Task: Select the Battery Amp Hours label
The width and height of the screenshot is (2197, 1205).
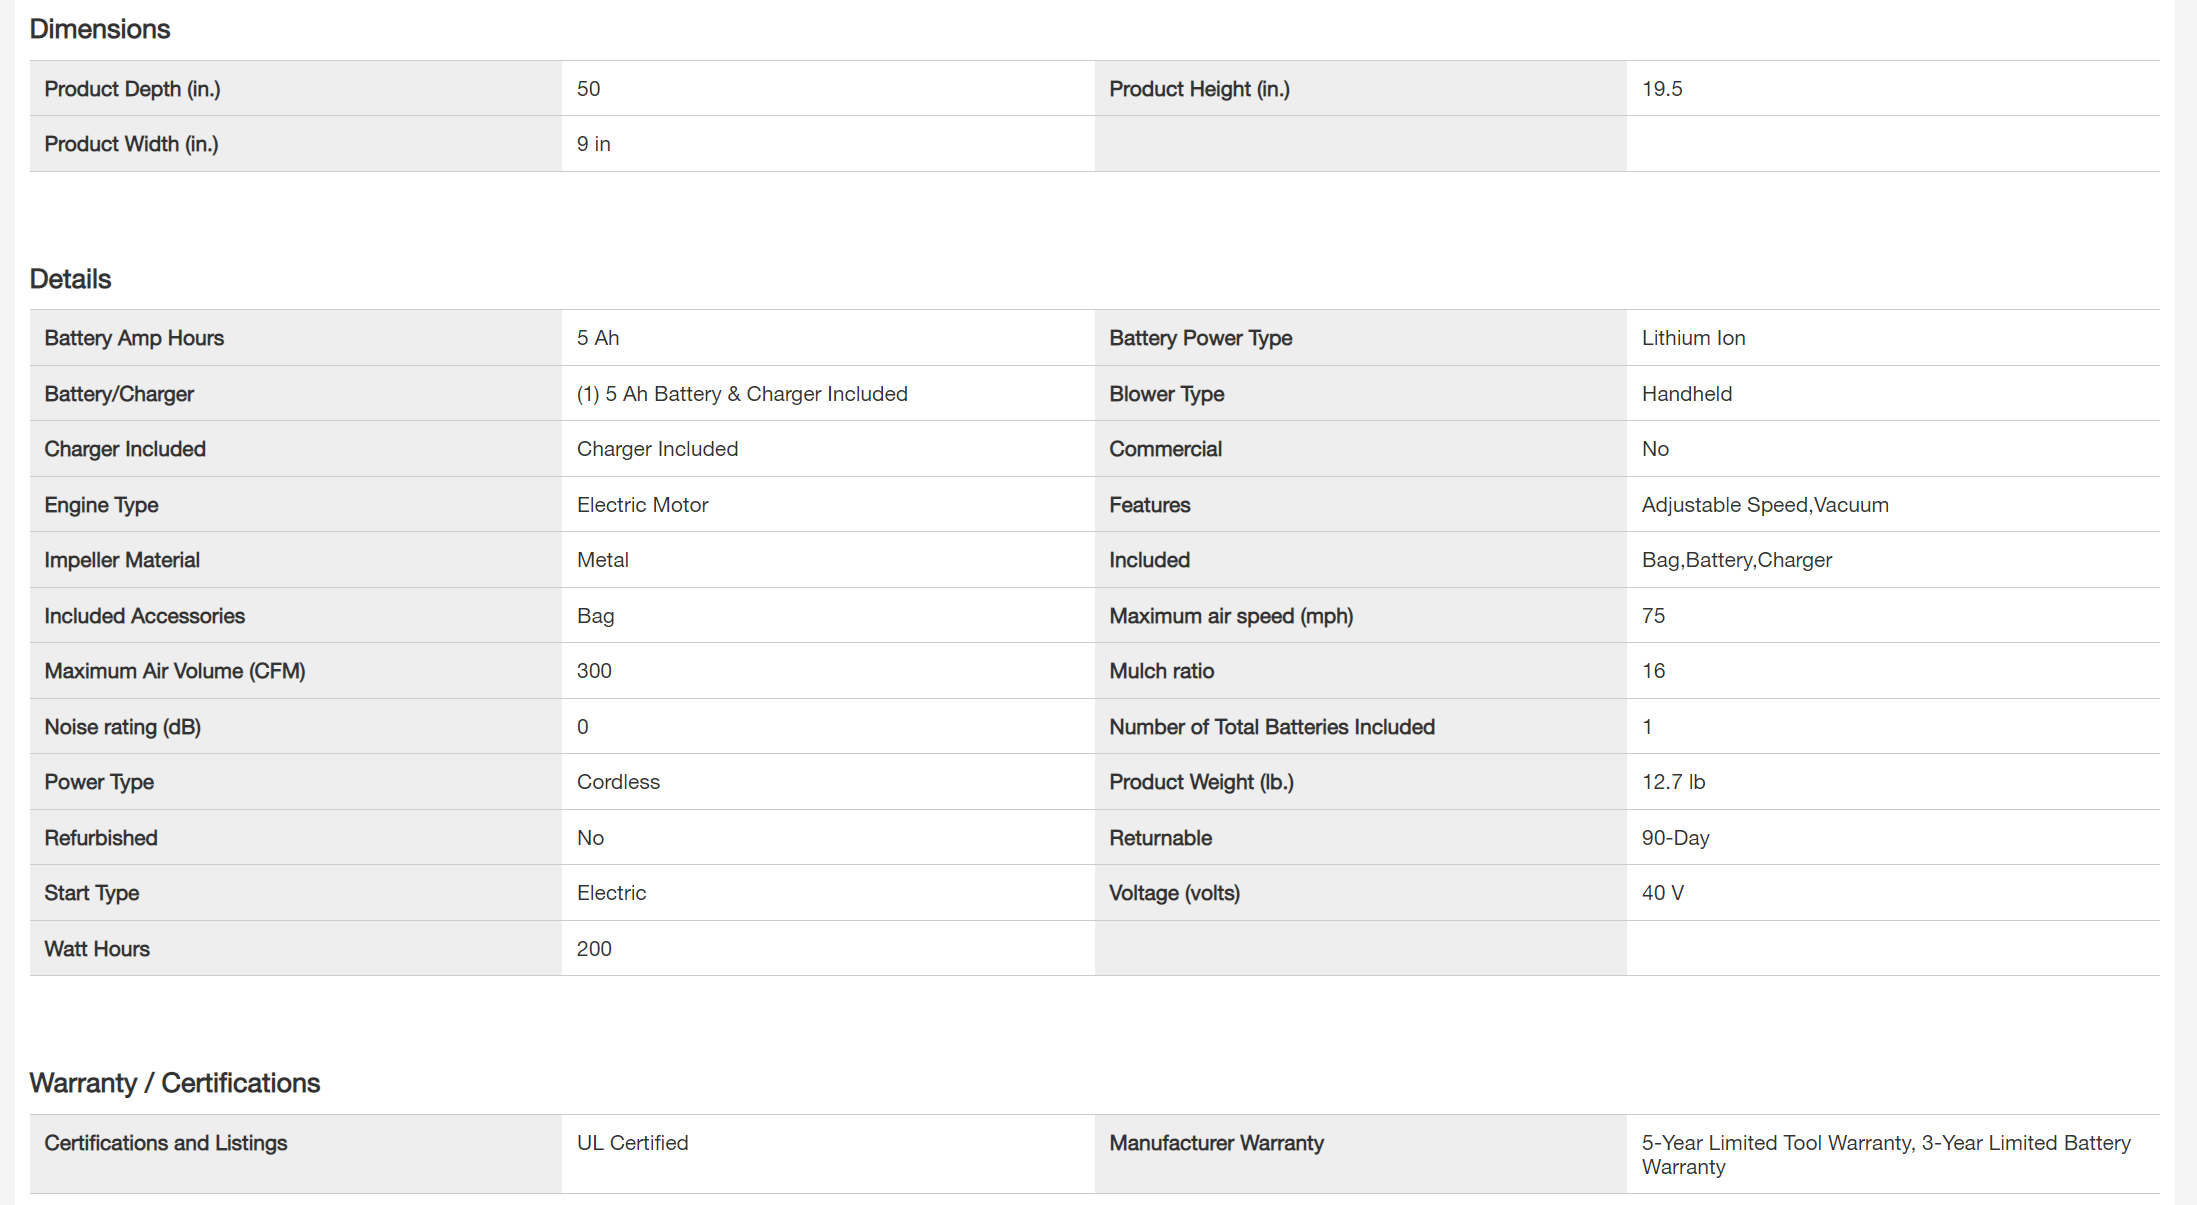Action: (134, 338)
